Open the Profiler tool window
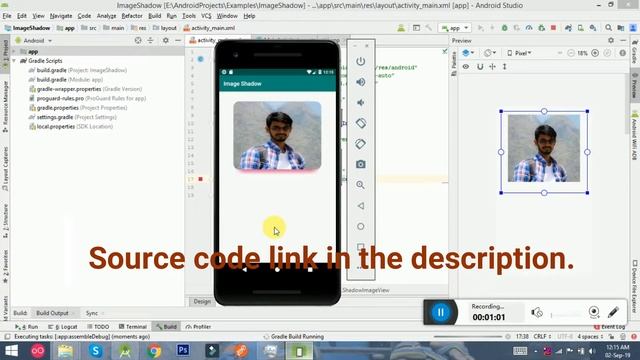Viewport: 640px width, 360px height. [198, 327]
